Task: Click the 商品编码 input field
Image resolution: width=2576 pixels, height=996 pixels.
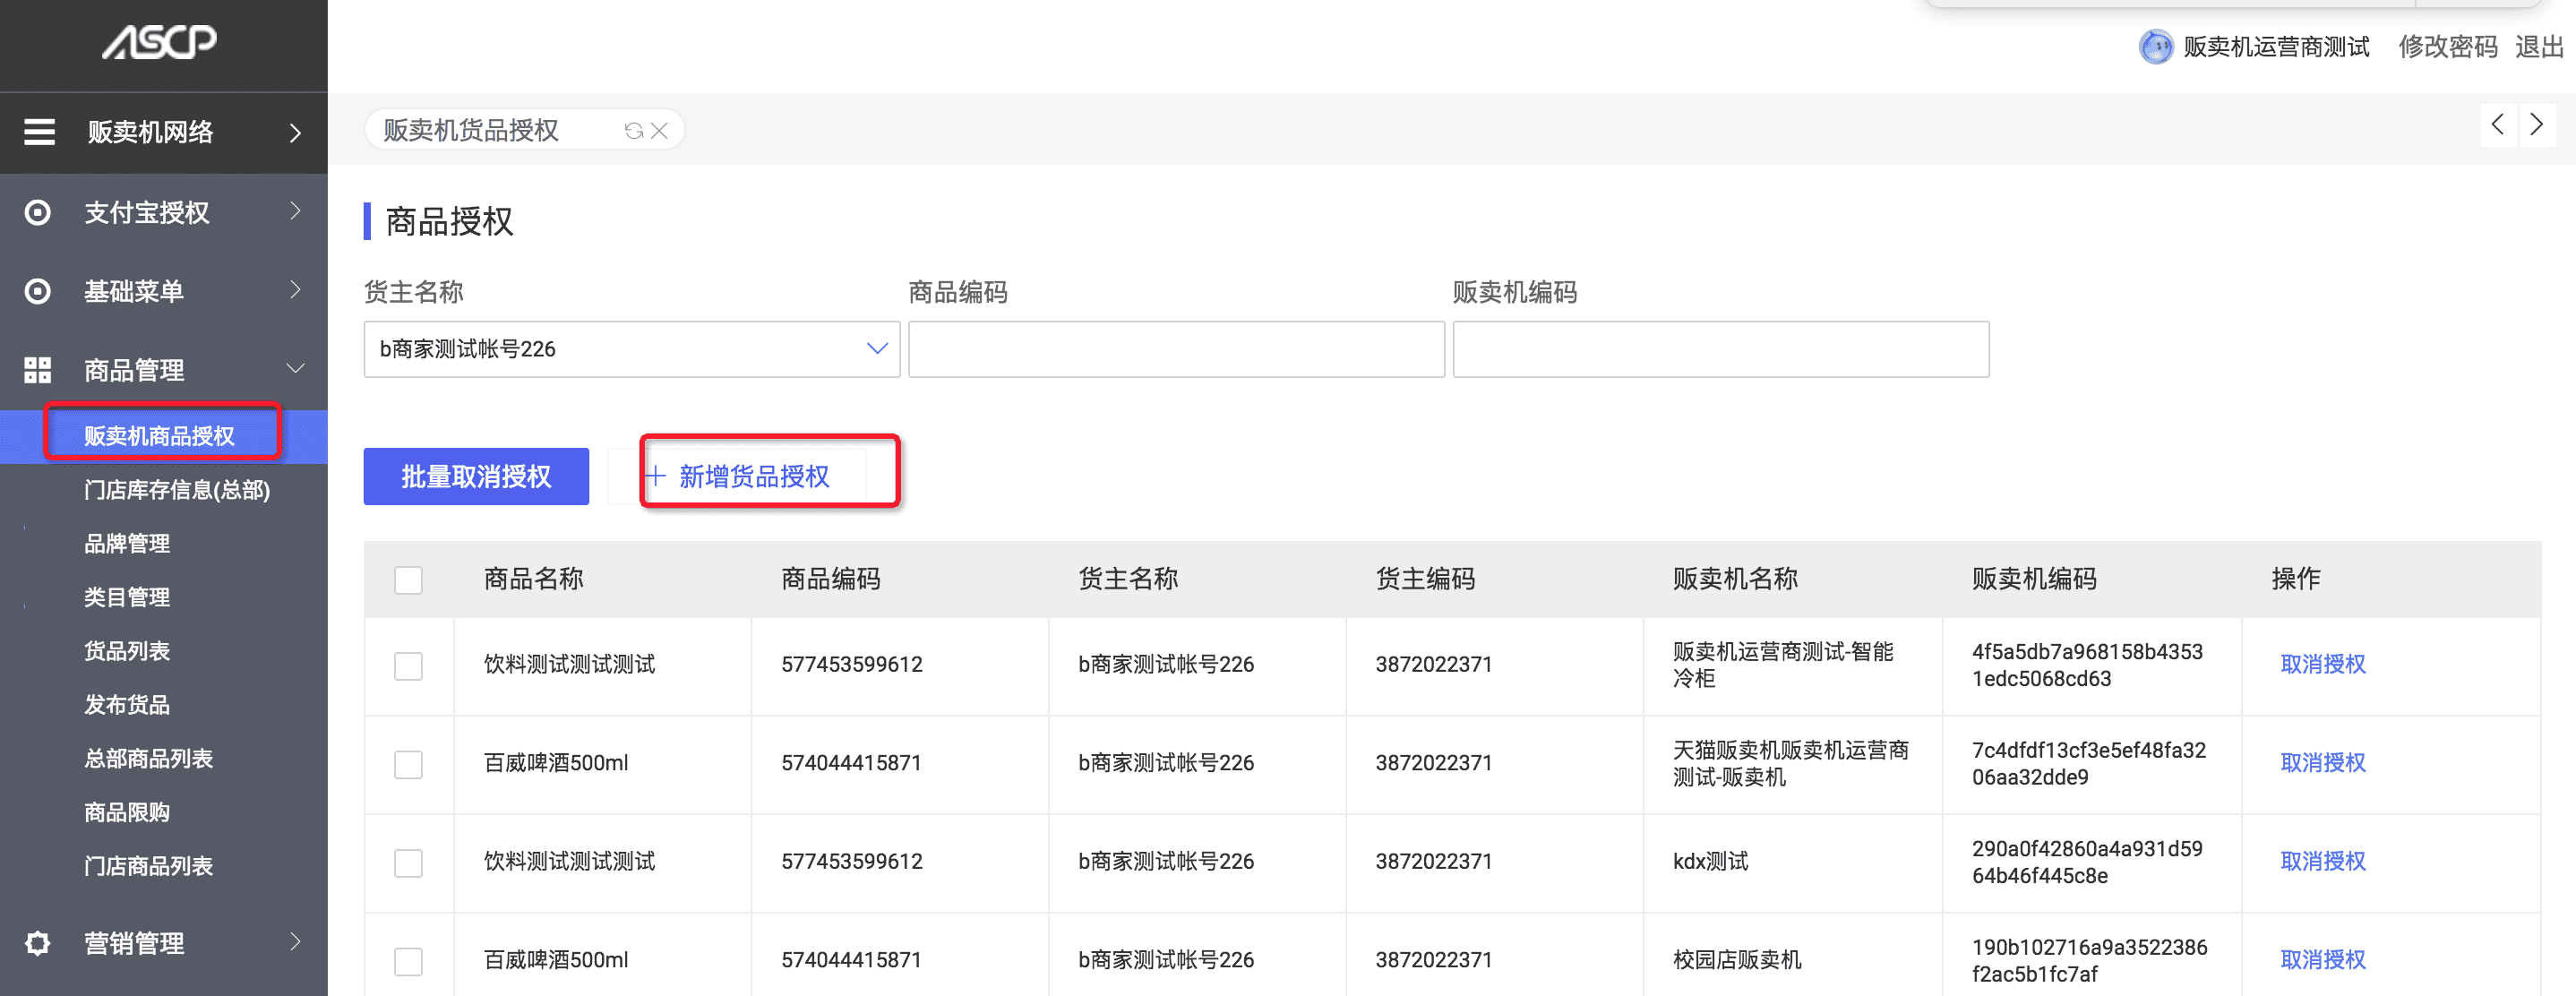Action: point(1176,349)
